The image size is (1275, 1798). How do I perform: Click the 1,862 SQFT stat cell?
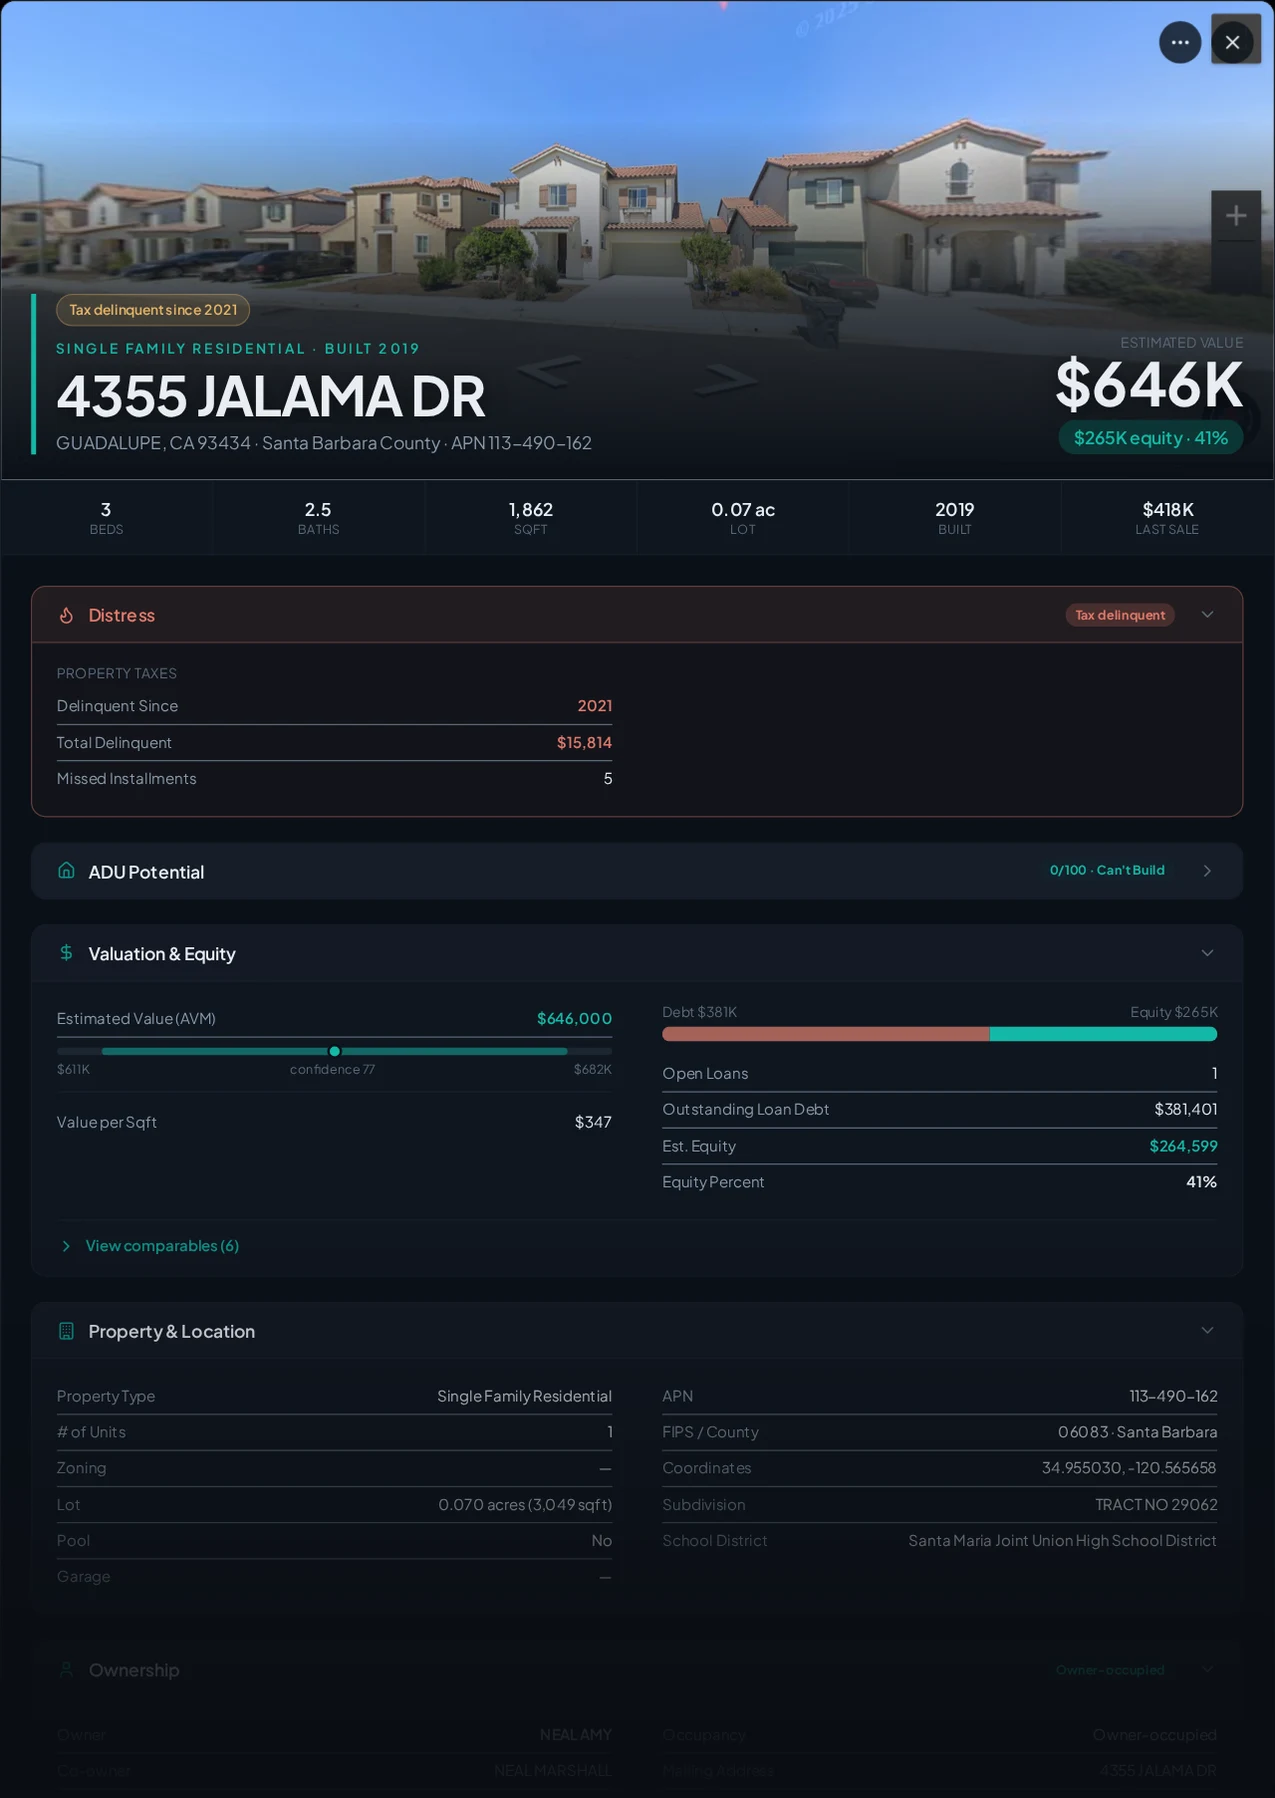pyautogui.click(x=531, y=518)
